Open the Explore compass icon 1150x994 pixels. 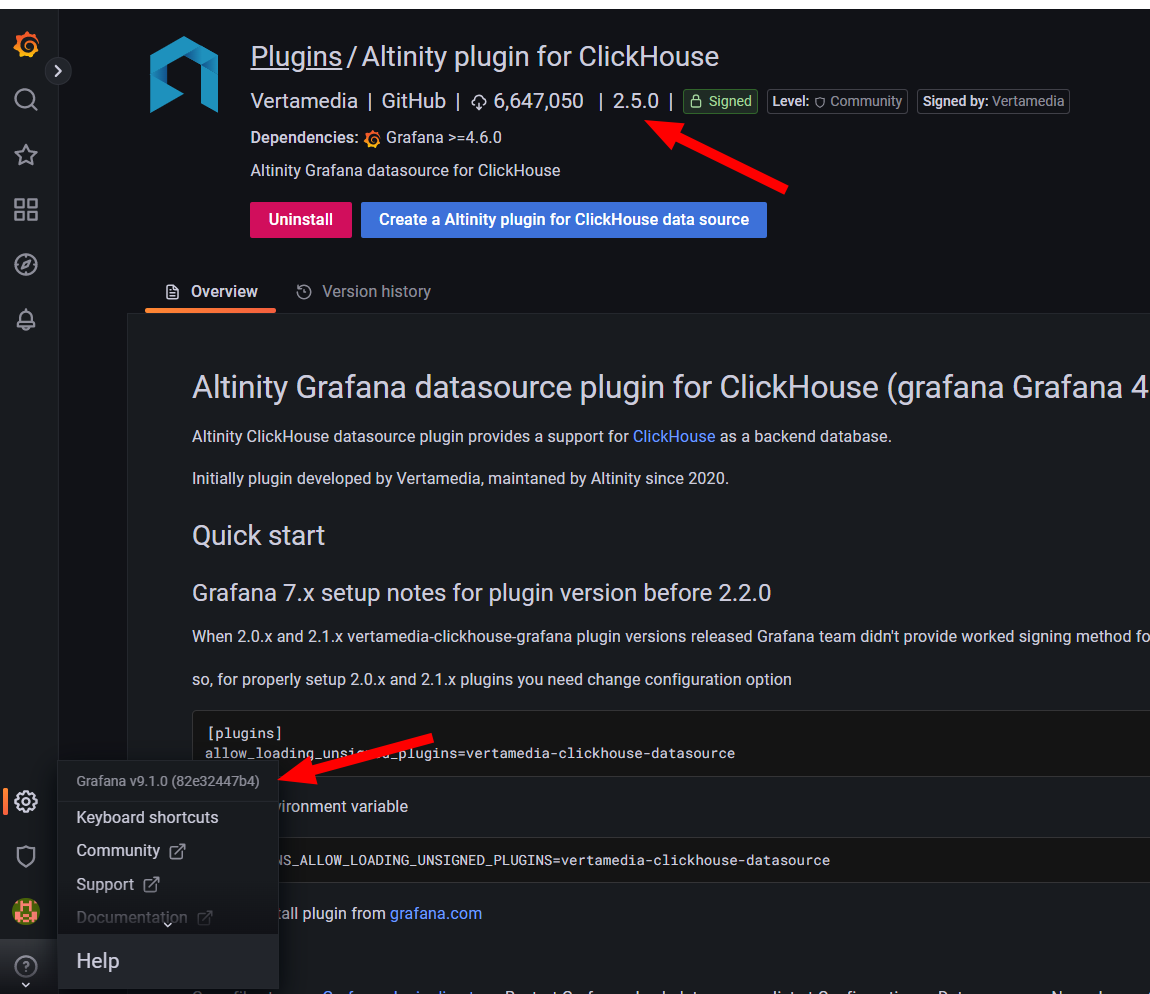(26, 265)
